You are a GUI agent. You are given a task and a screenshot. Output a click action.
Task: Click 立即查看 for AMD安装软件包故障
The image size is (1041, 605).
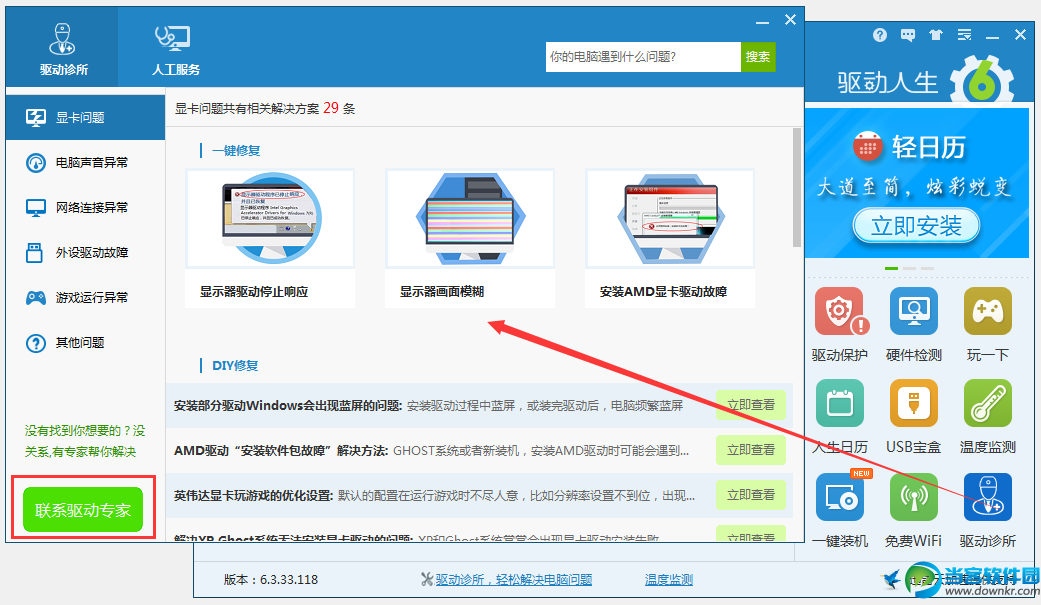[751, 450]
